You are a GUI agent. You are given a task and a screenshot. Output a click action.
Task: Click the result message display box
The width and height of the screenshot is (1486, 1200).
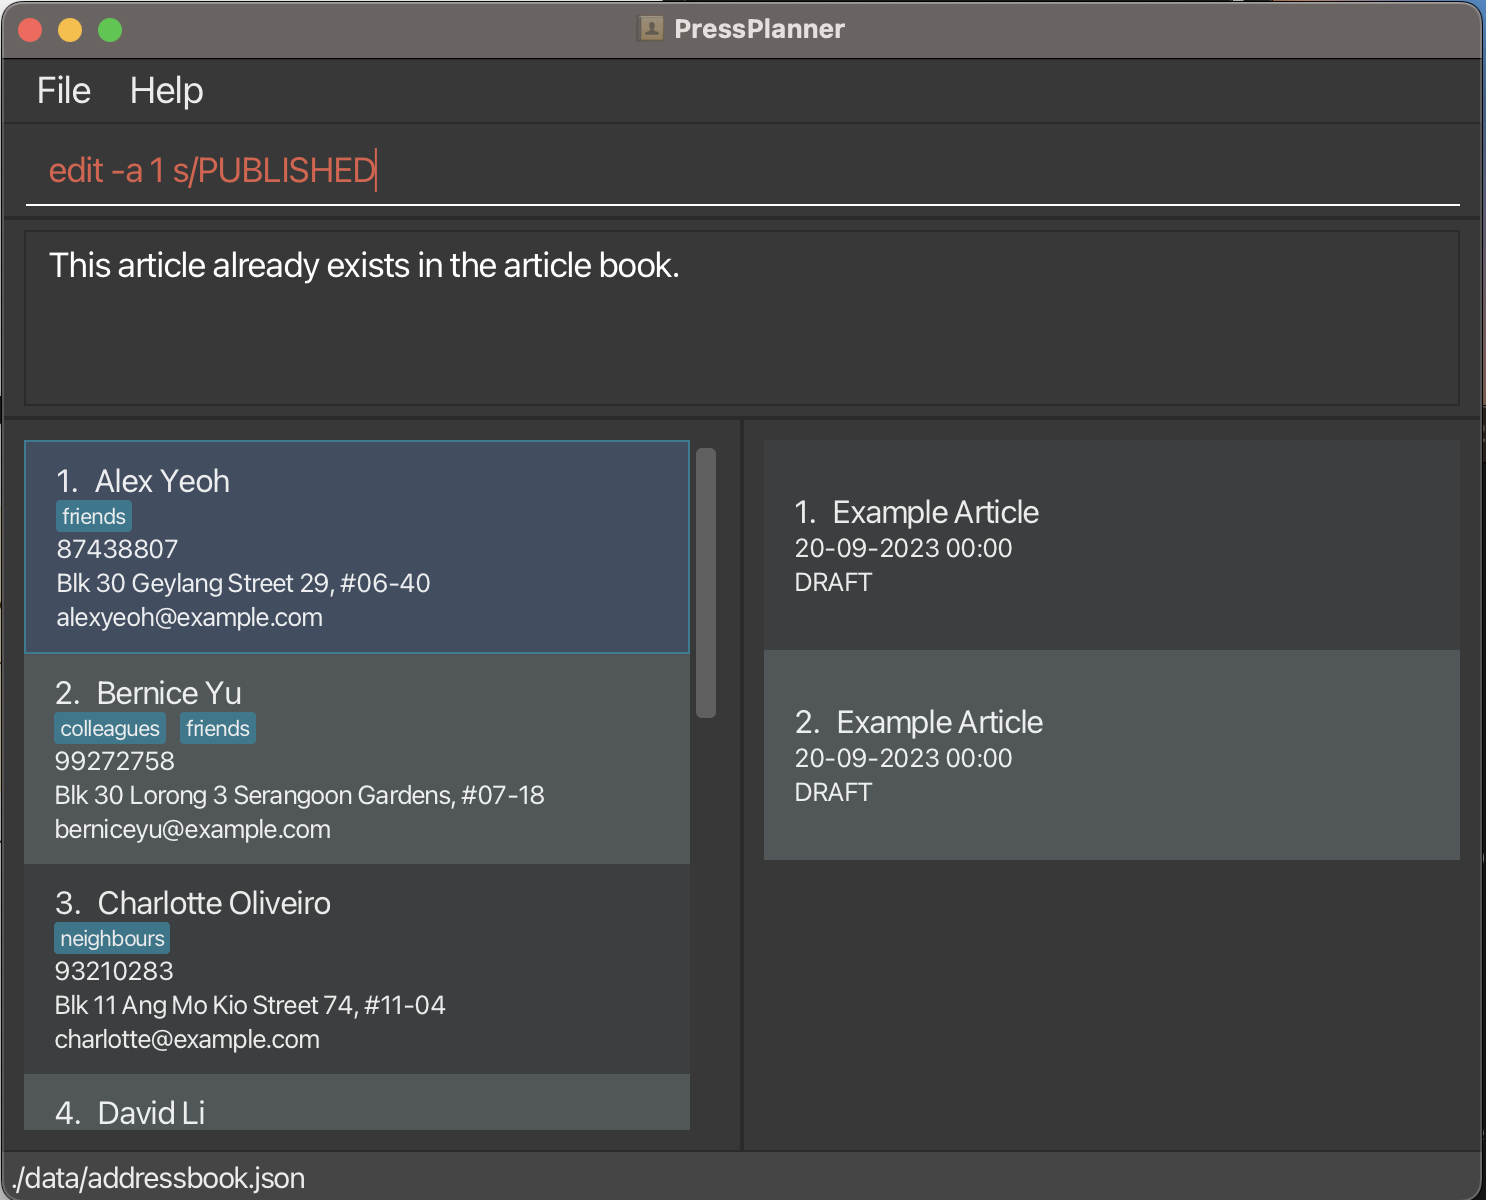click(x=742, y=318)
